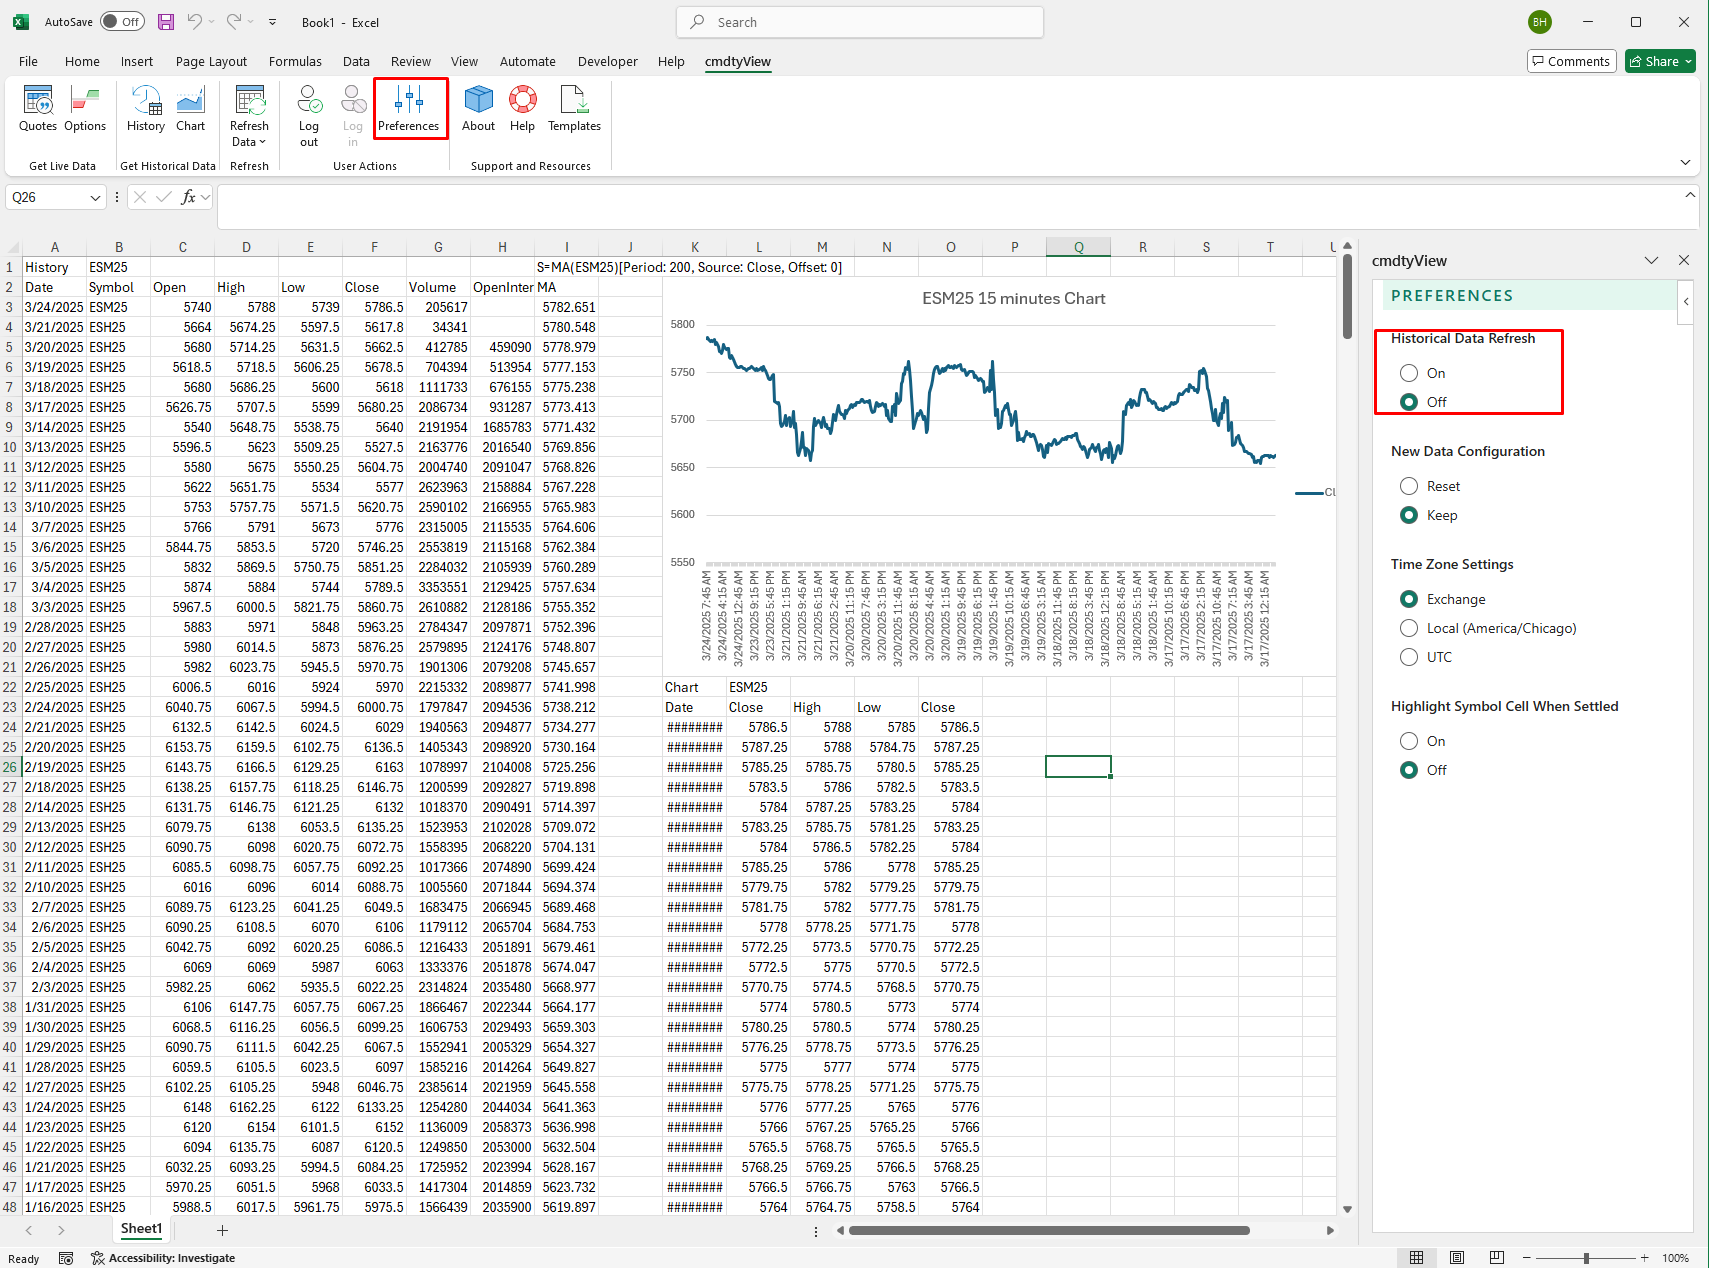Viewport: 1709px width, 1268px height.
Task: Select the History icon for historical data
Action: pyautogui.click(x=146, y=112)
